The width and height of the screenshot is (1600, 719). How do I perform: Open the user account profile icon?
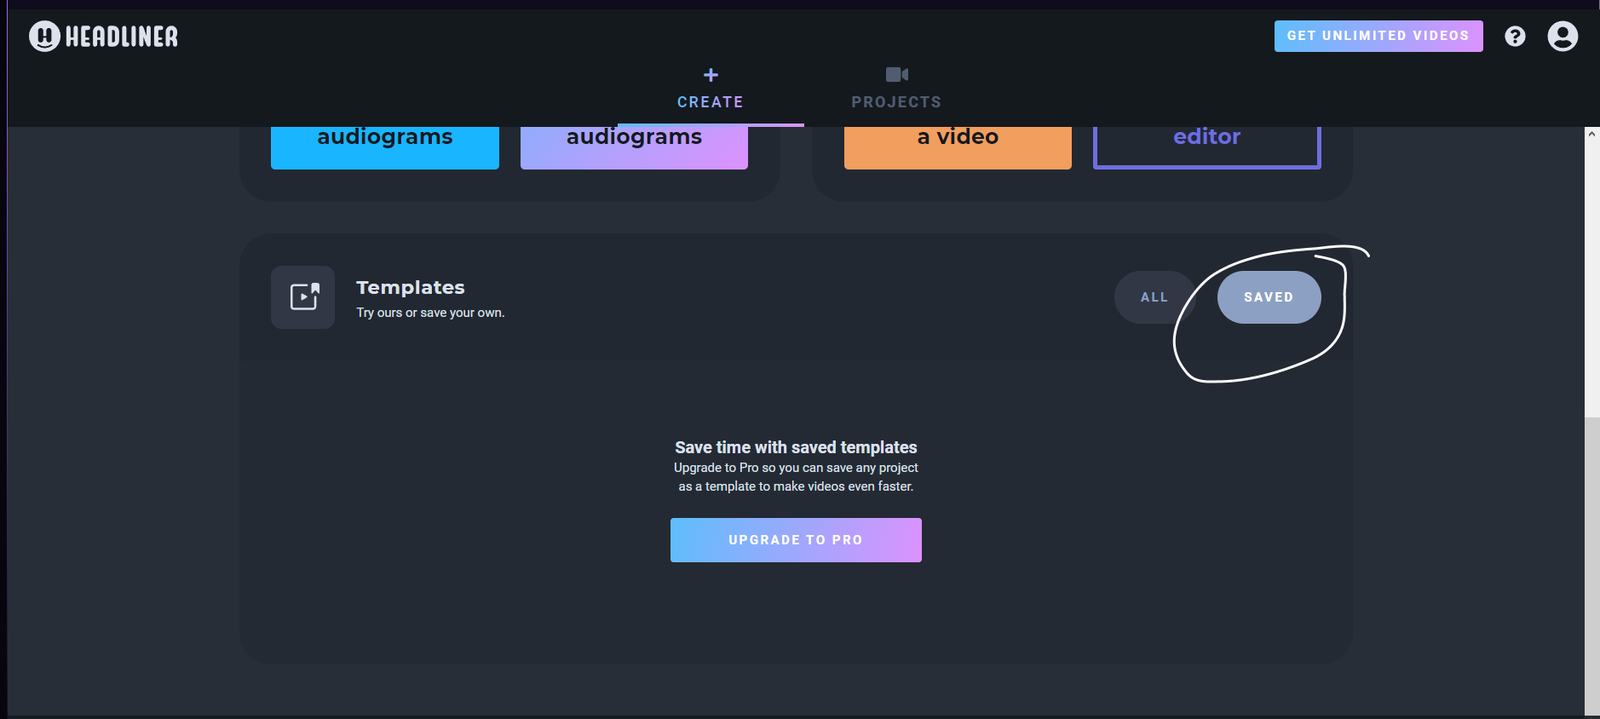1562,37
